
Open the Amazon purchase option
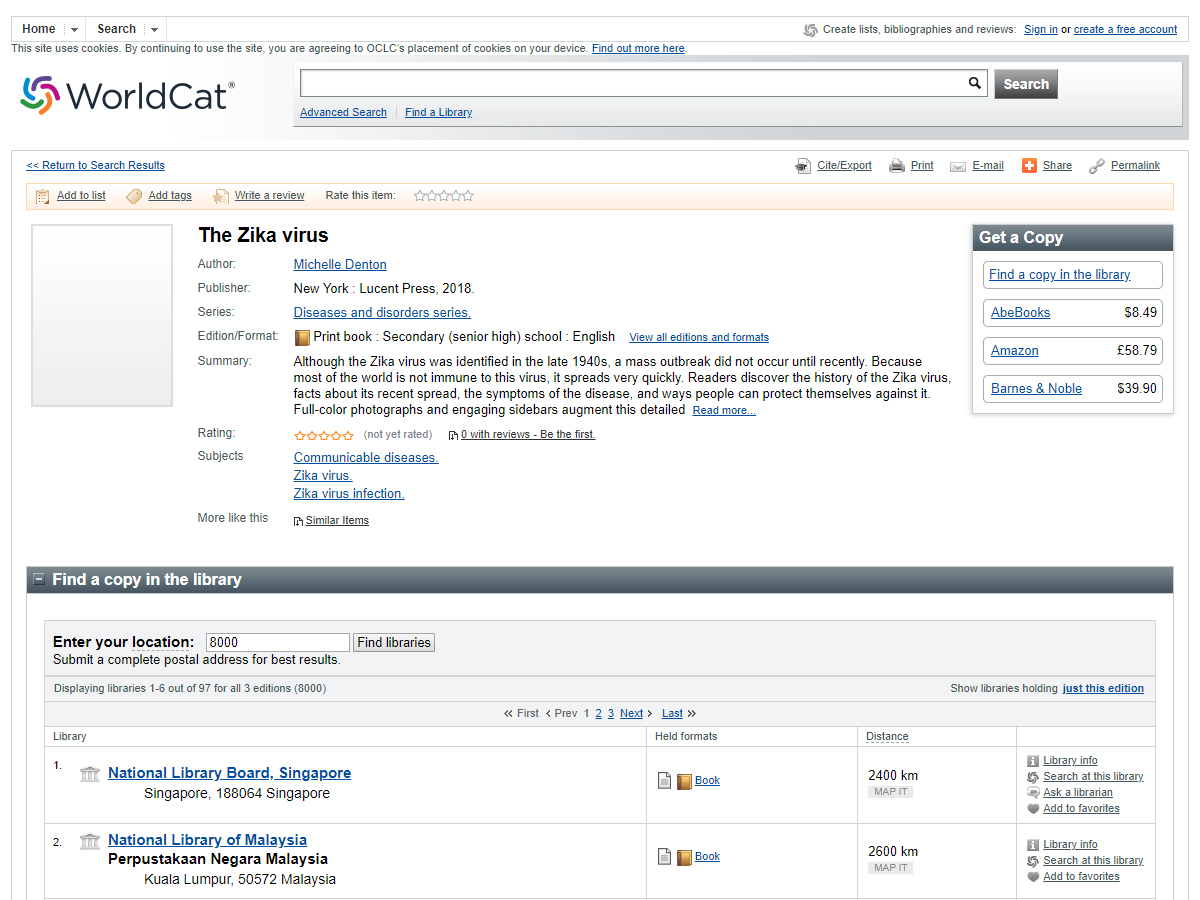[x=1014, y=351]
